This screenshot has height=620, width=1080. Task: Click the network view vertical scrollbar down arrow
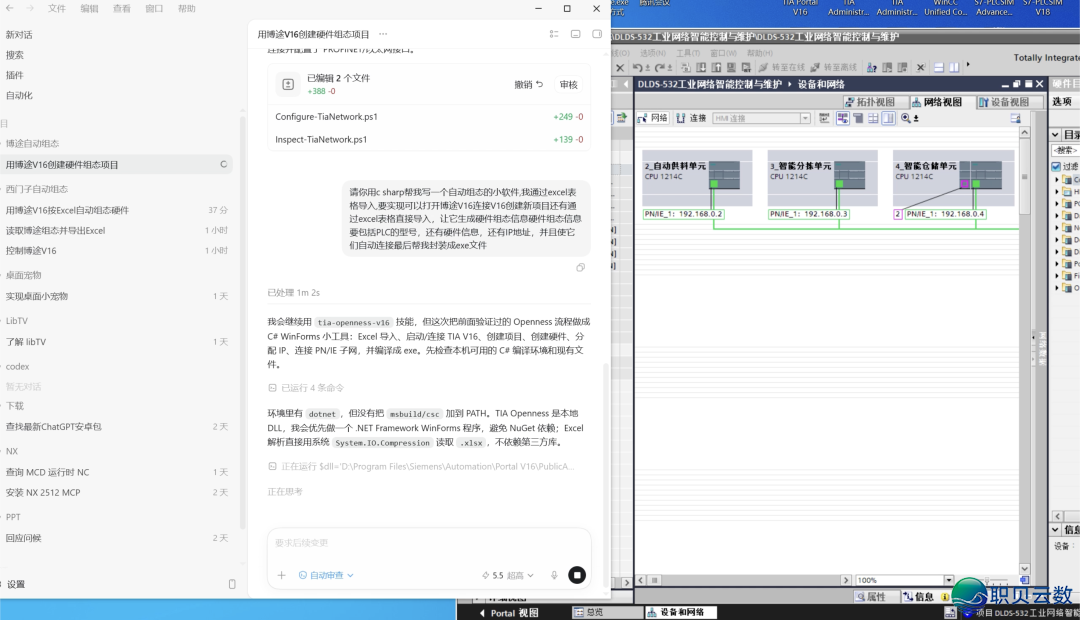(x=1025, y=569)
